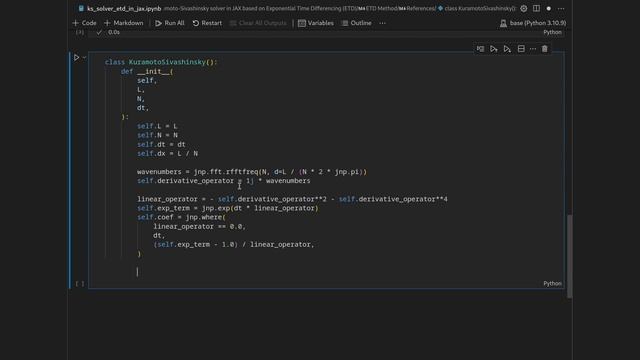Open run options dropdown beside cell
Screen dimensions: 640x360
tap(84, 58)
